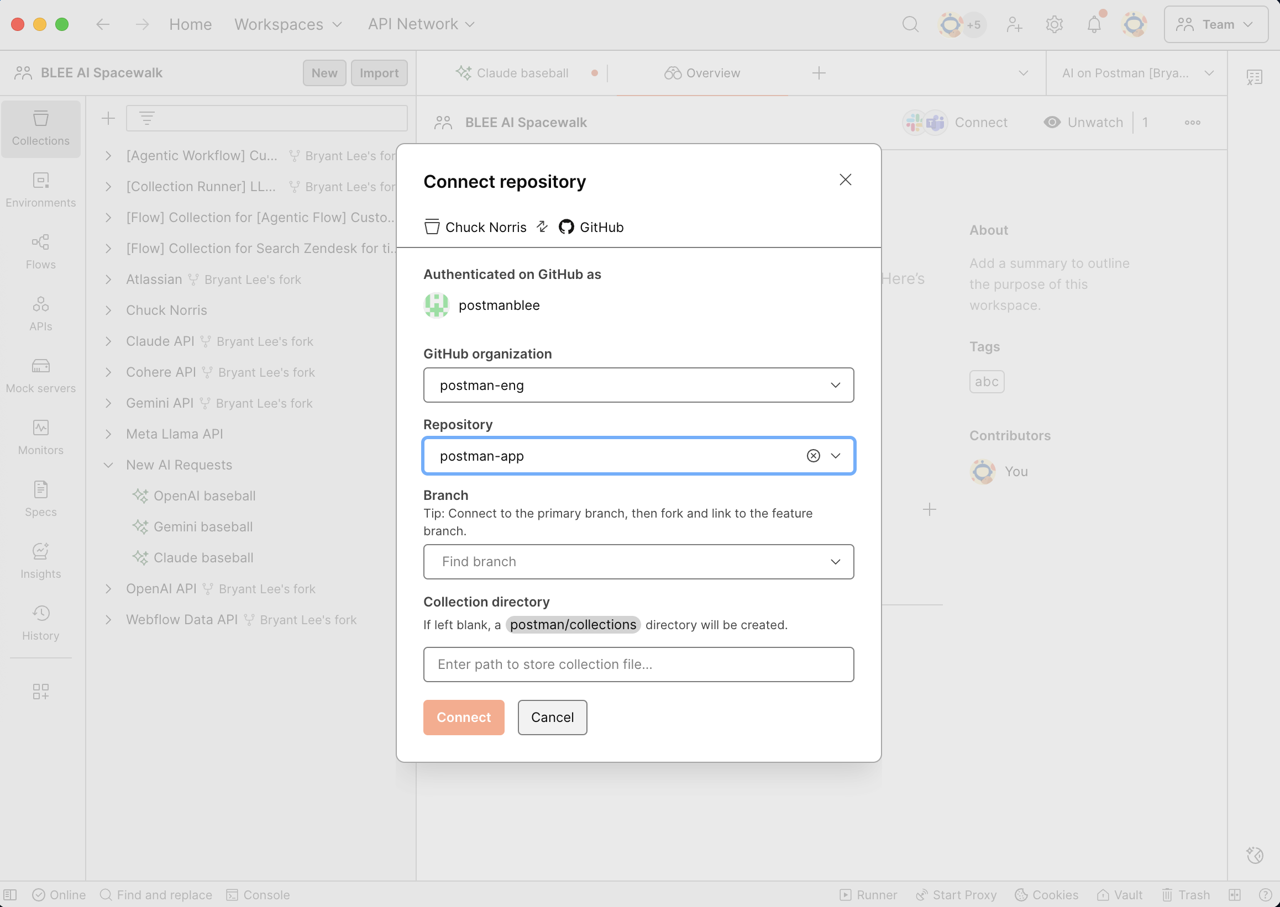Select the Environments sidebar icon
Image resolution: width=1280 pixels, height=907 pixels.
(40, 190)
